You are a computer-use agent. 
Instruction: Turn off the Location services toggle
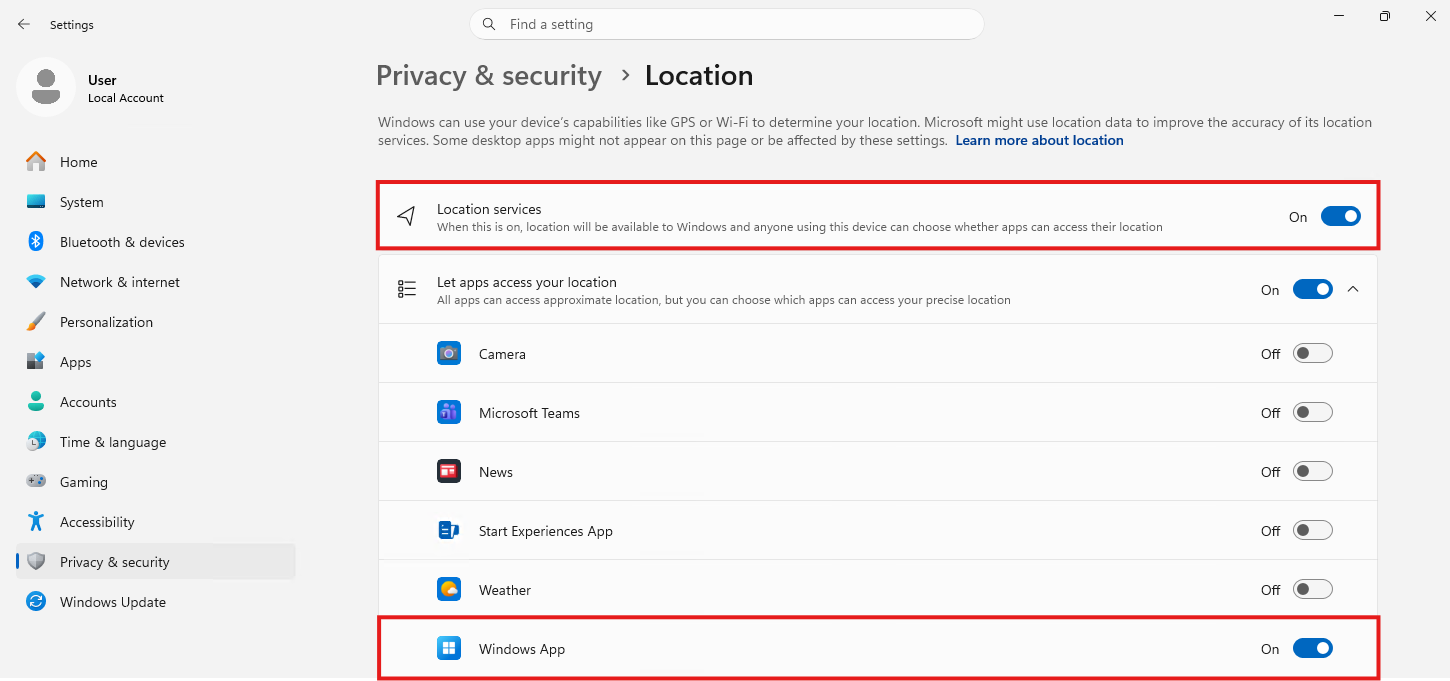pyautogui.click(x=1340, y=216)
